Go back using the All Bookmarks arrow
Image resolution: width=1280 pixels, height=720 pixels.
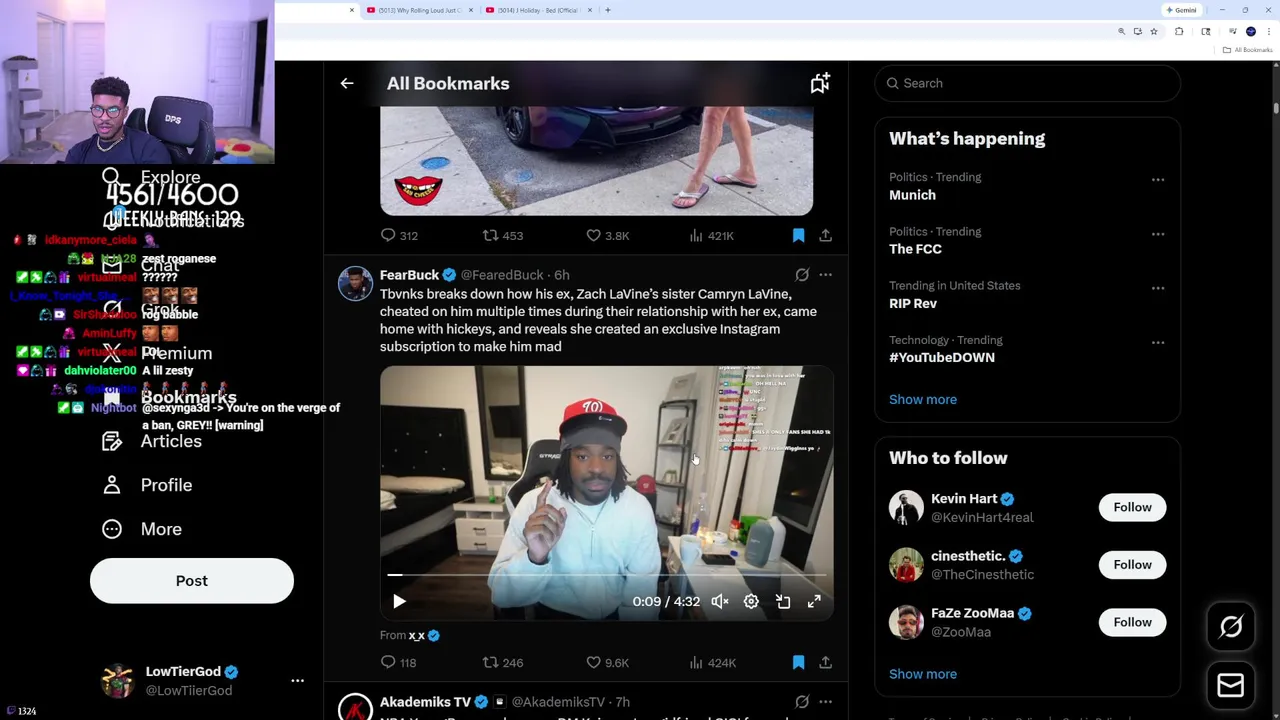coord(347,84)
